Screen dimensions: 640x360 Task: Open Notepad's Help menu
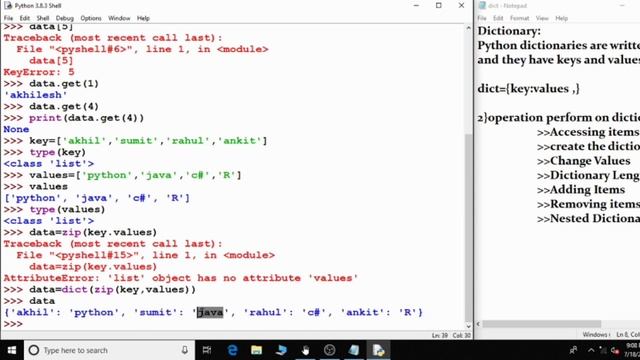(x=562, y=18)
